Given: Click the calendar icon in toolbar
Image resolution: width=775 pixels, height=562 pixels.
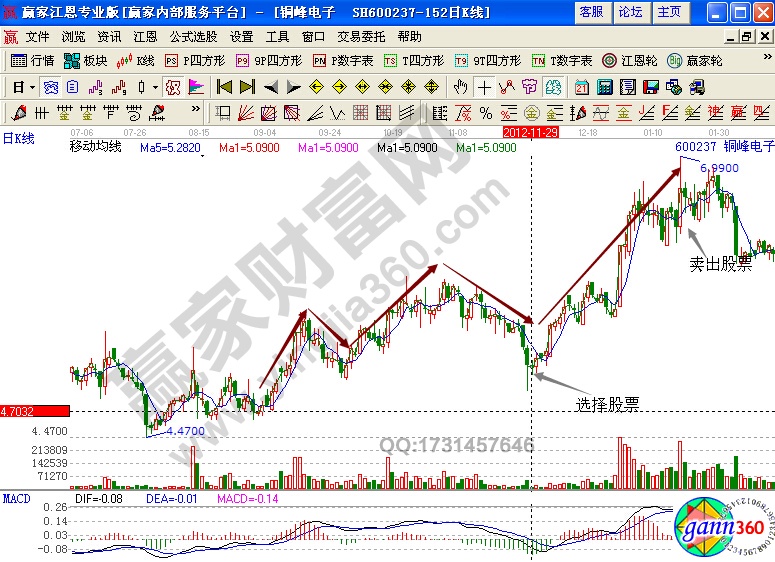Looking at the screenshot, I should point(581,86).
